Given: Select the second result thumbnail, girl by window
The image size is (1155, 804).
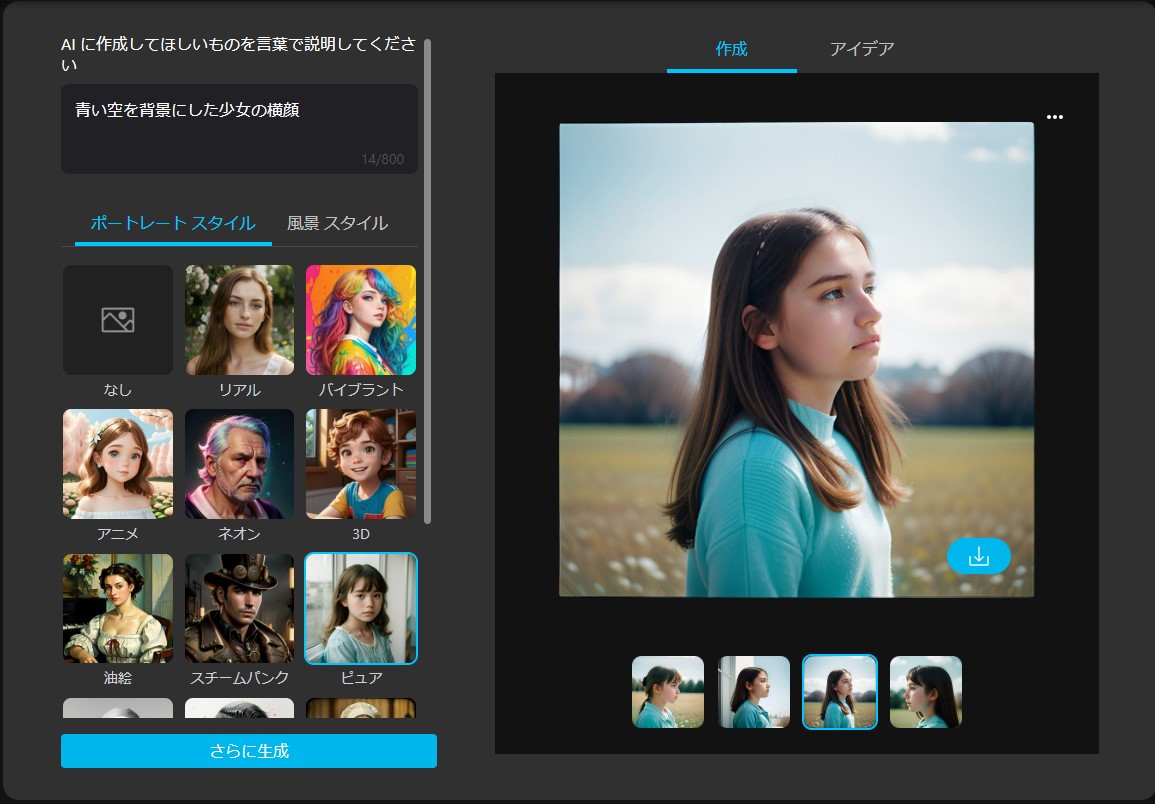Looking at the screenshot, I should (754, 692).
